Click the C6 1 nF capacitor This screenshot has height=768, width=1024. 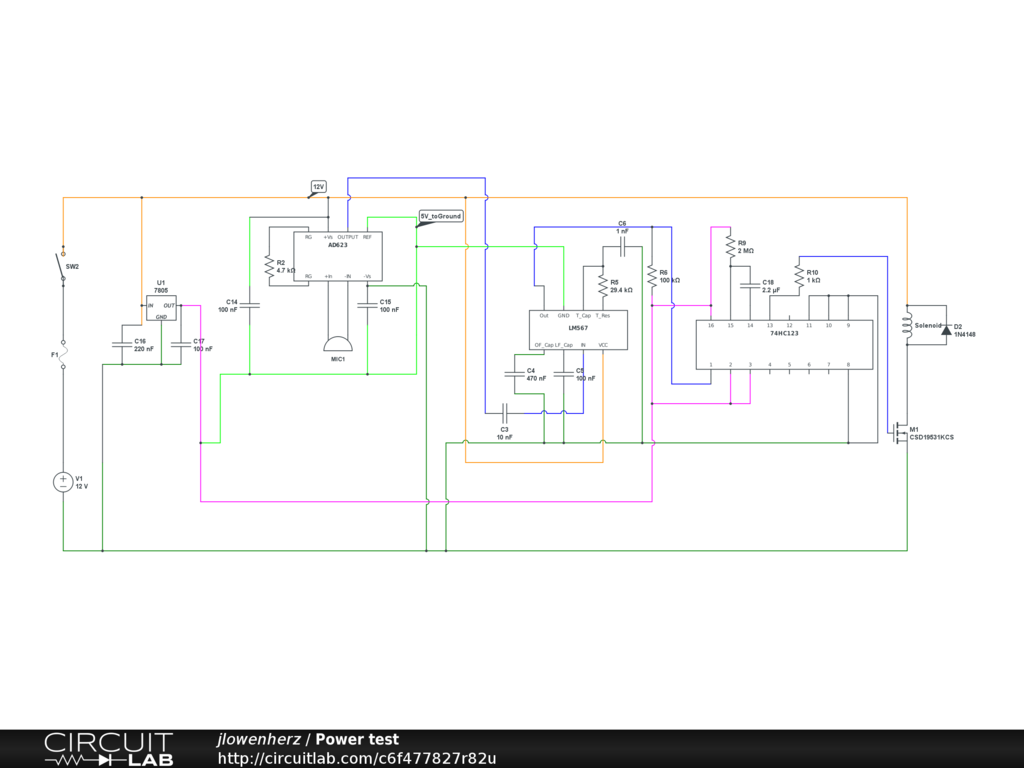coord(621,242)
